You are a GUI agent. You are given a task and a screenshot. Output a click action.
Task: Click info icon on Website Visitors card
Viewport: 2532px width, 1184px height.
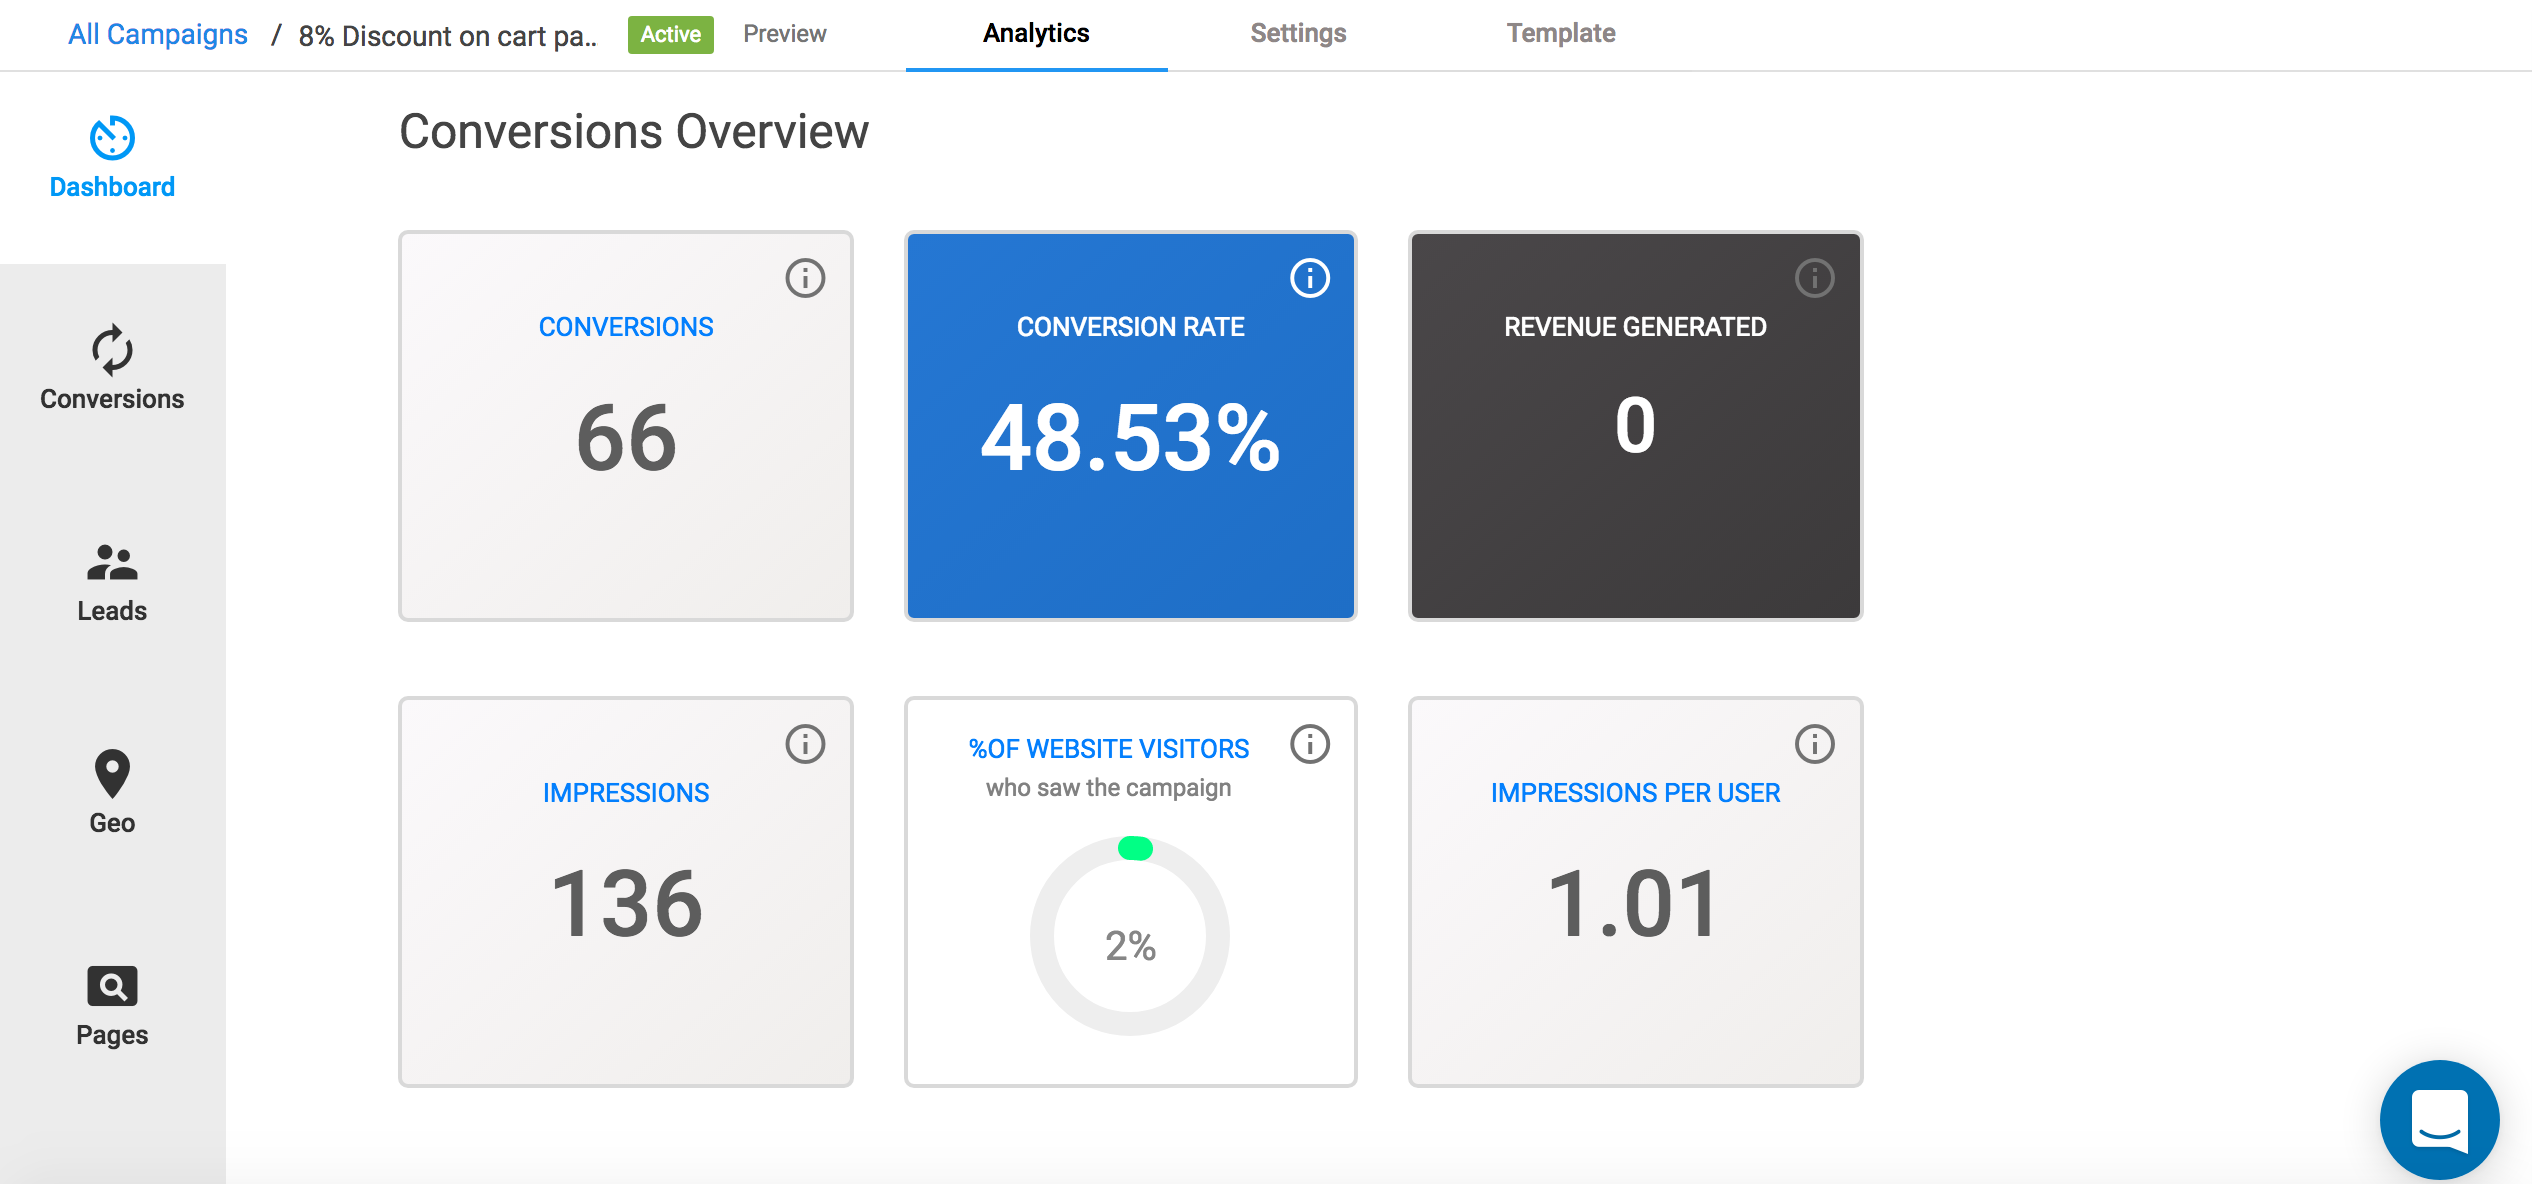click(x=1310, y=744)
